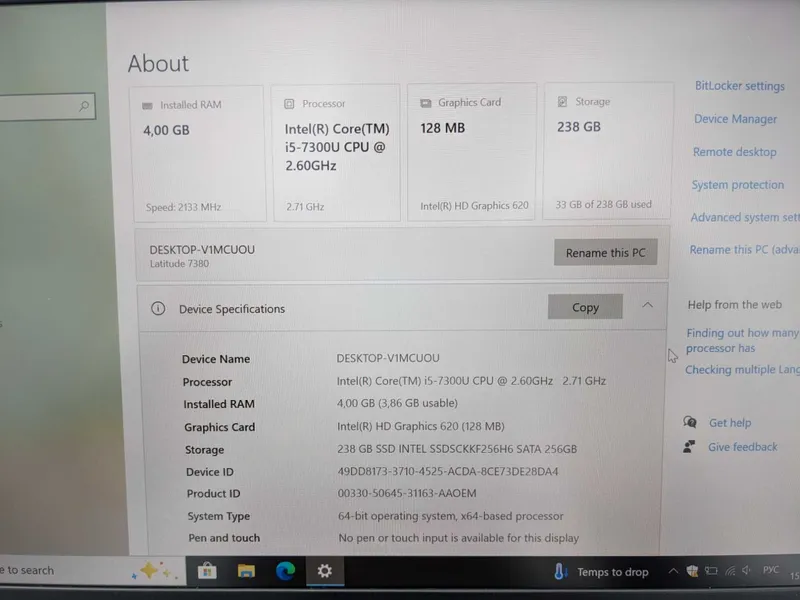Viewport: 800px width, 600px height.
Task: Click the No pen or touch input text
Action: [x=459, y=538]
